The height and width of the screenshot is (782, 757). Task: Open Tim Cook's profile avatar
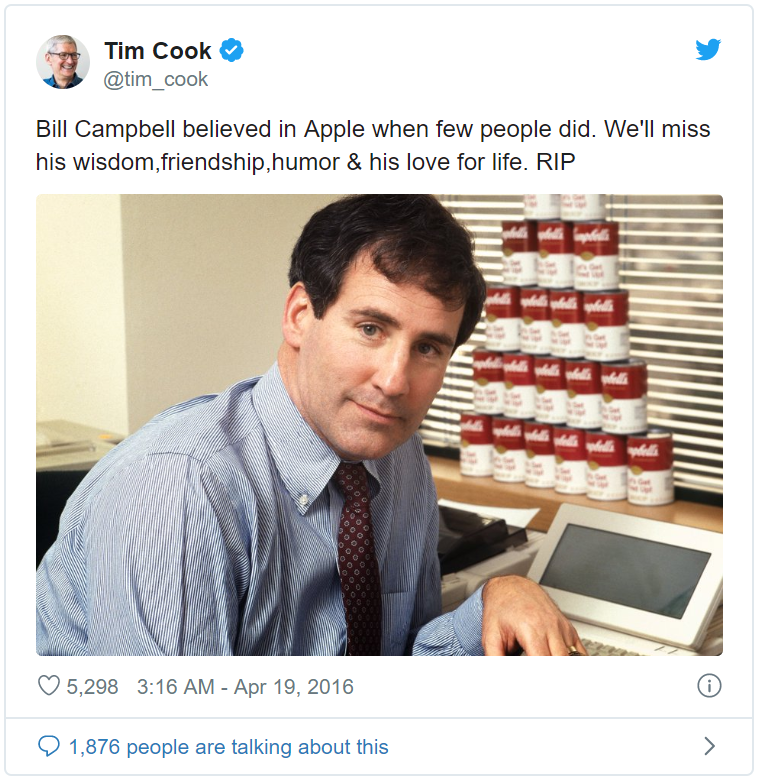[x=63, y=62]
